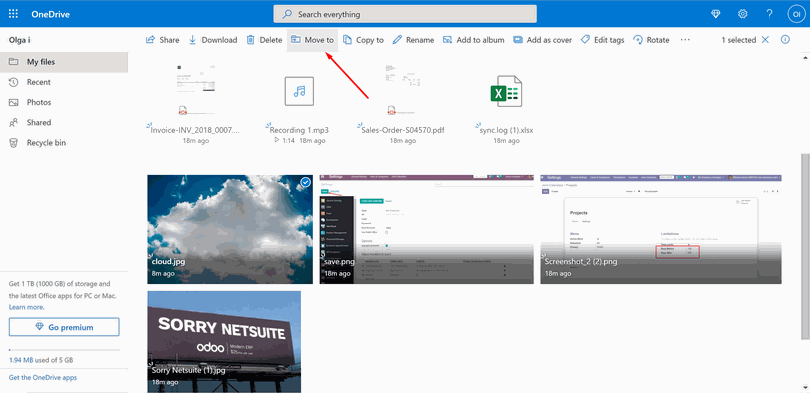Open the Screenshot_2 (2).png thumbnail
Screen dimensions: 810x393
pyautogui.click(x=661, y=229)
